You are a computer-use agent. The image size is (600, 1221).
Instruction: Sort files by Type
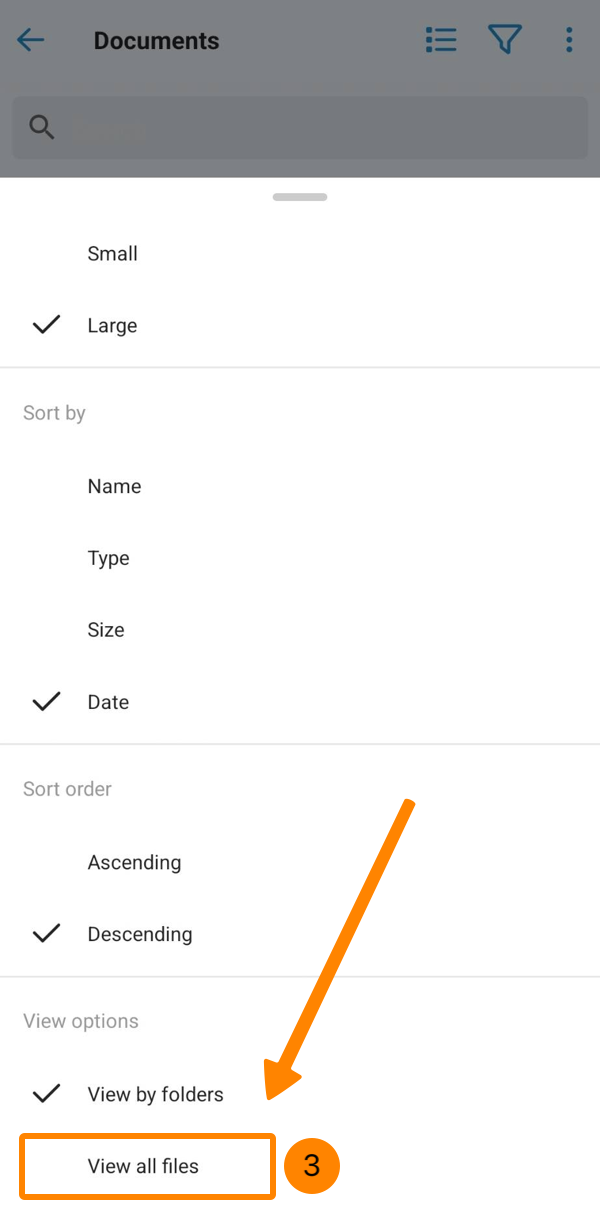(x=109, y=558)
